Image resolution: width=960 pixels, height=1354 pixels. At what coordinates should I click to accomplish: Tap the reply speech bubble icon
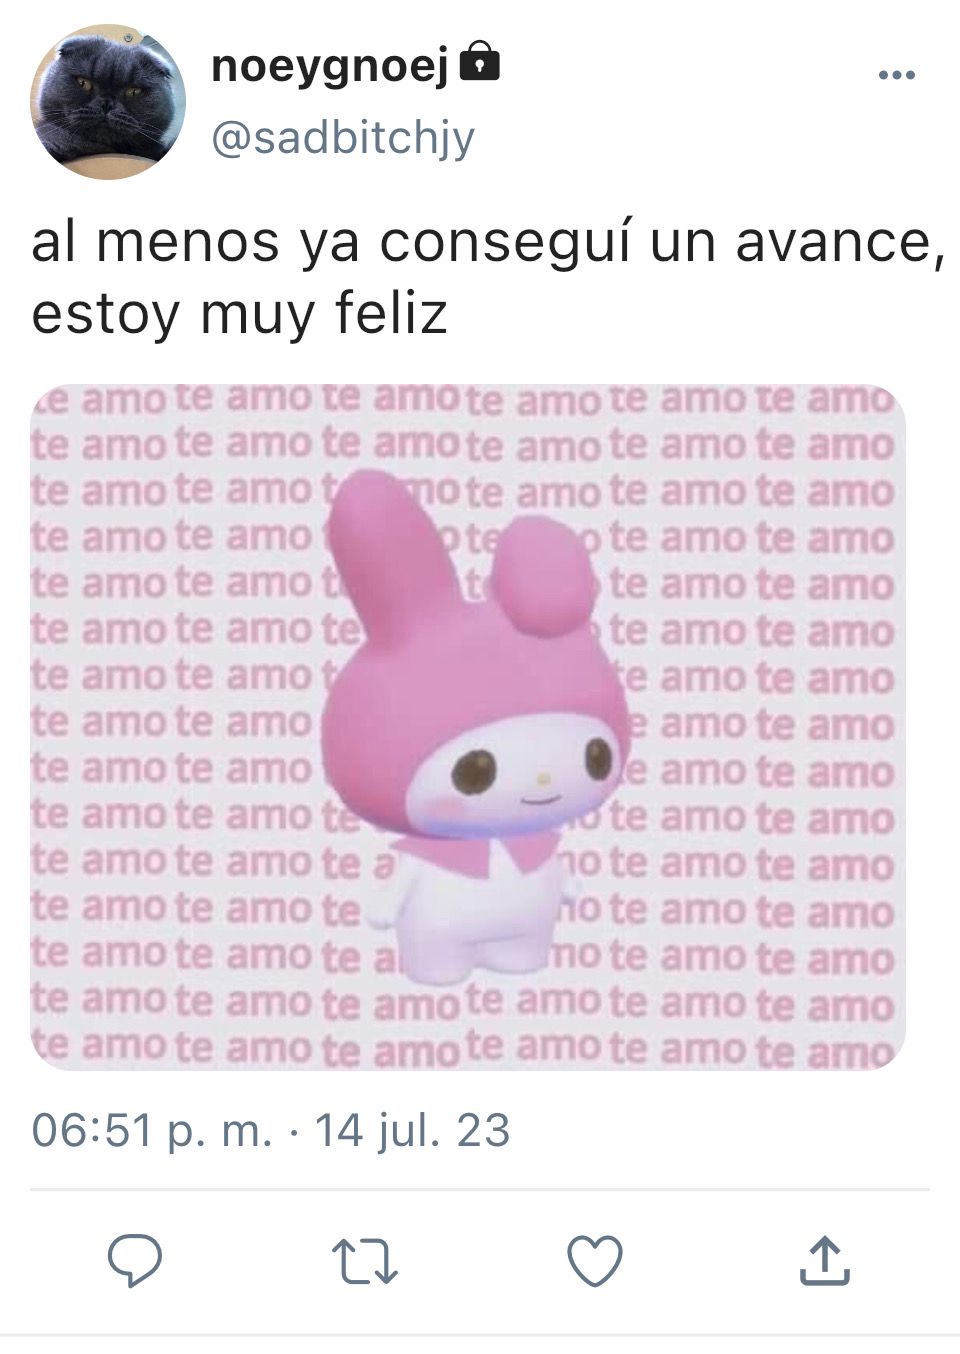tap(134, 1260)
